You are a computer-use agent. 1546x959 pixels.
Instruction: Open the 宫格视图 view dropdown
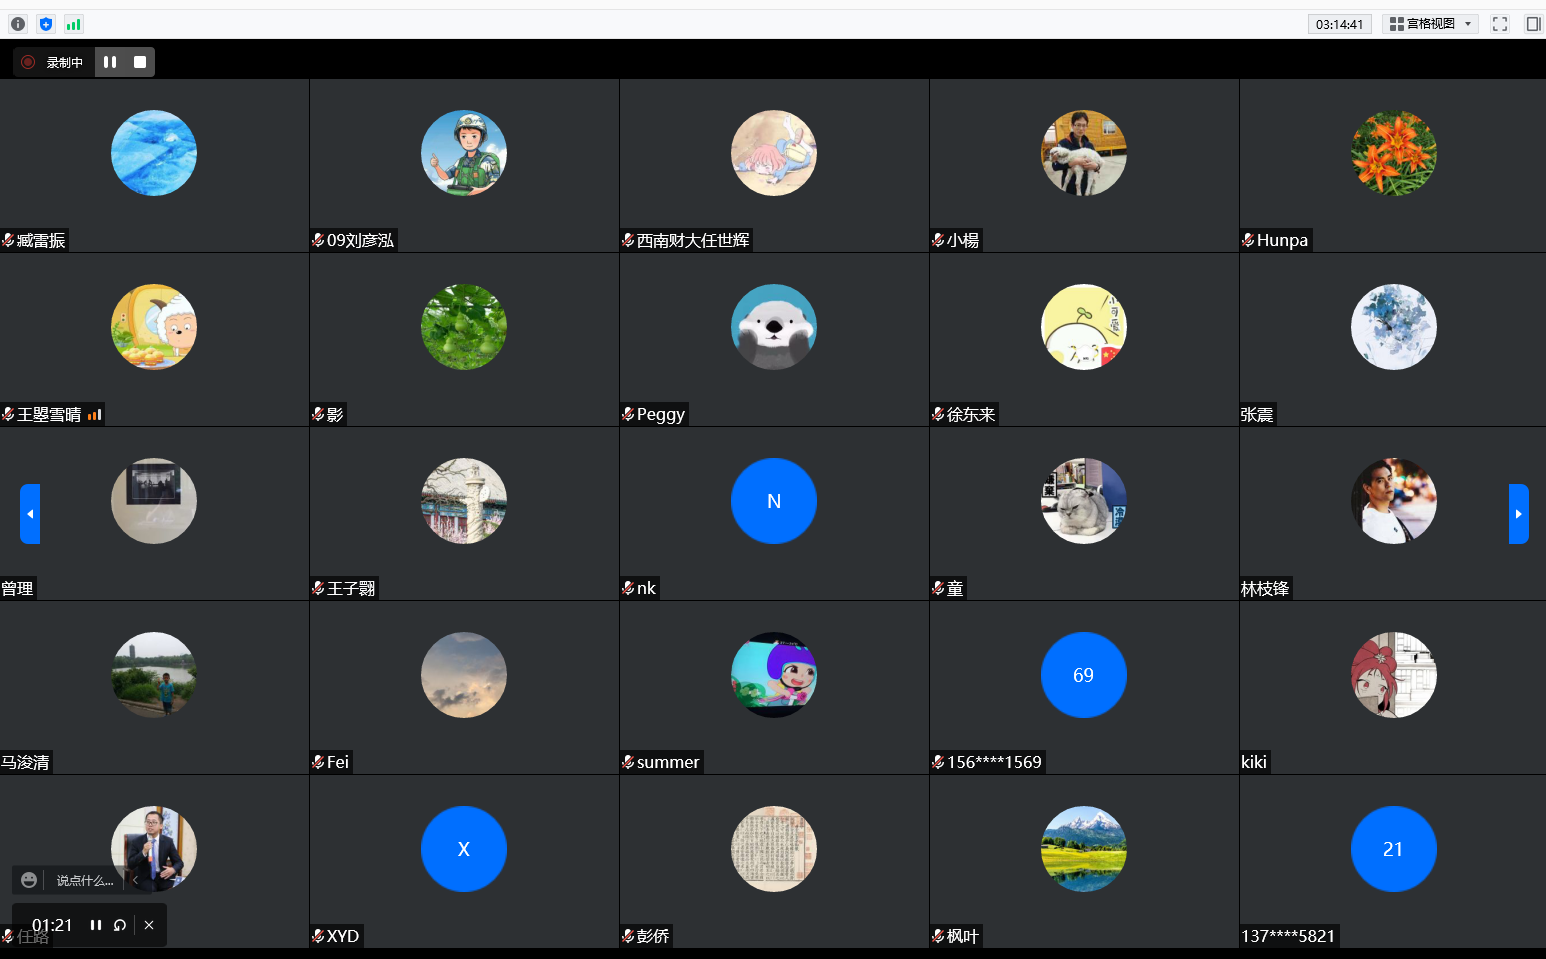coord(1430,24)
